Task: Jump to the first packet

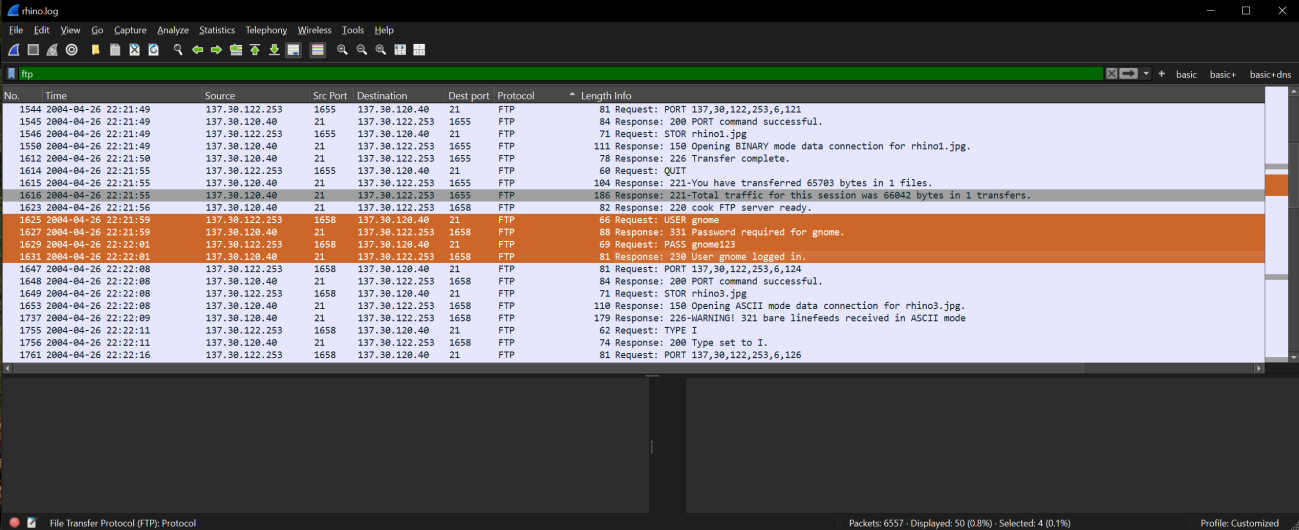Action: pos(255,49)
